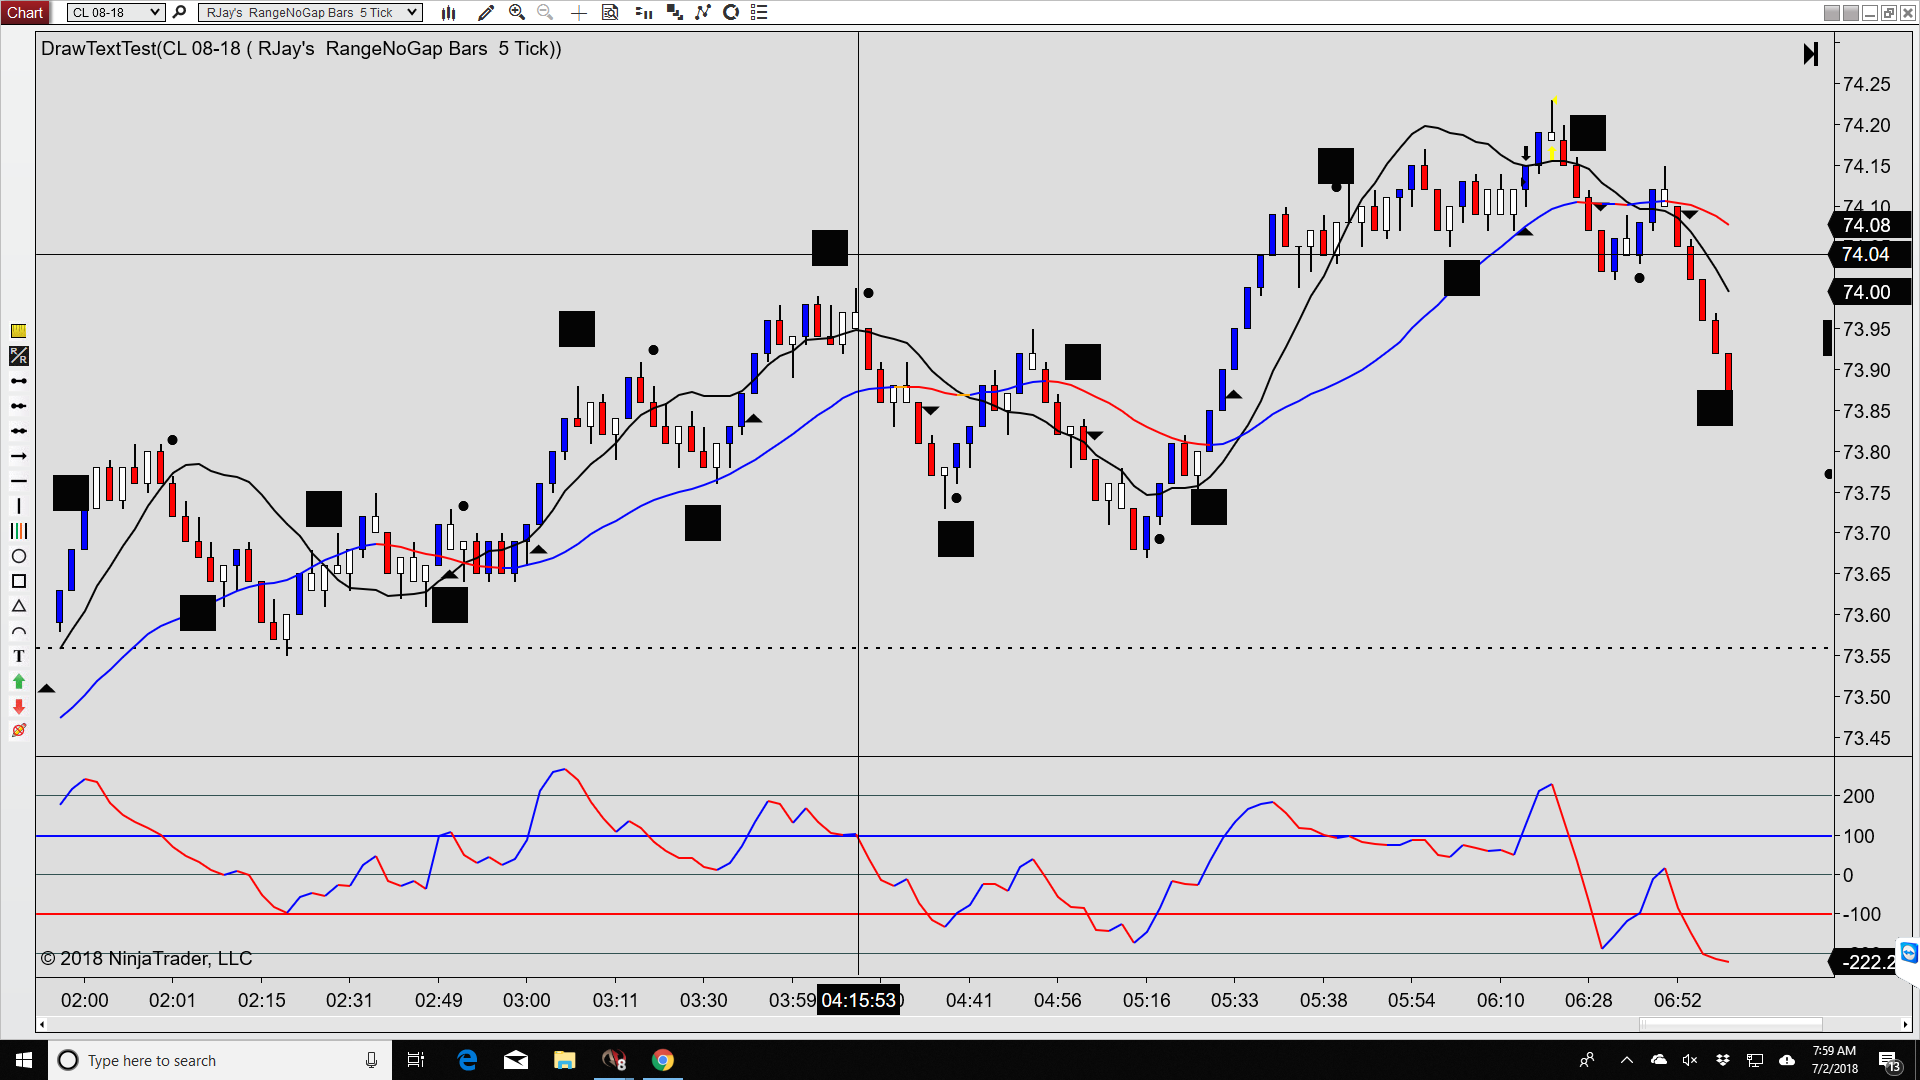Open Windows Start menu

point(24,1060)
